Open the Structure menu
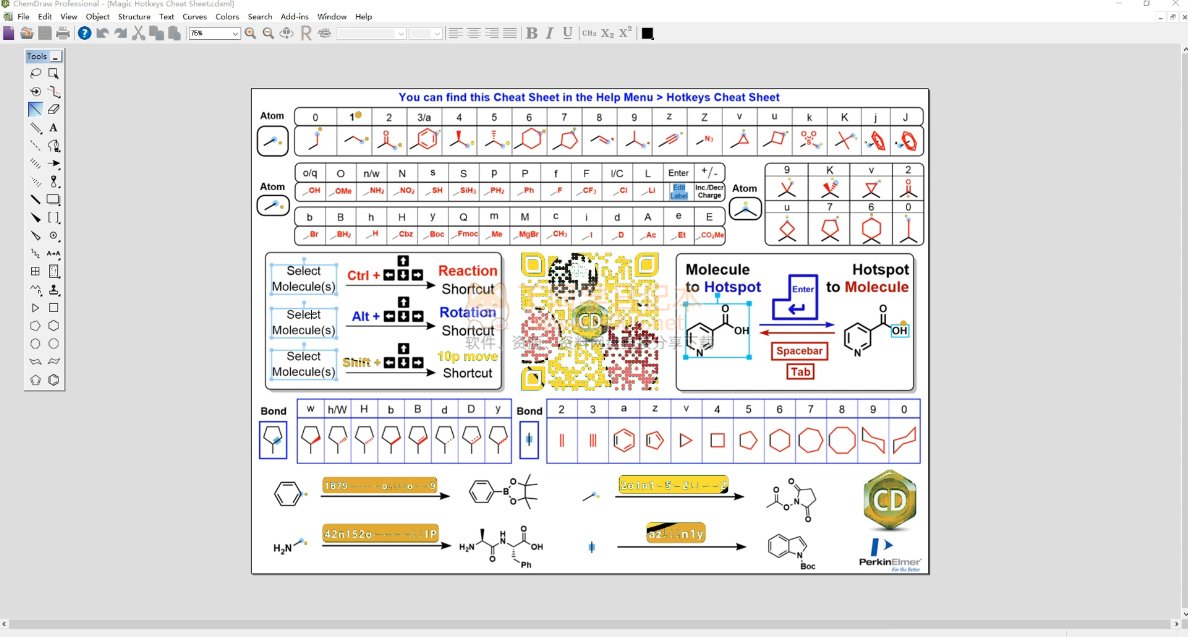The image size is (1188, 637). [134, 17]
